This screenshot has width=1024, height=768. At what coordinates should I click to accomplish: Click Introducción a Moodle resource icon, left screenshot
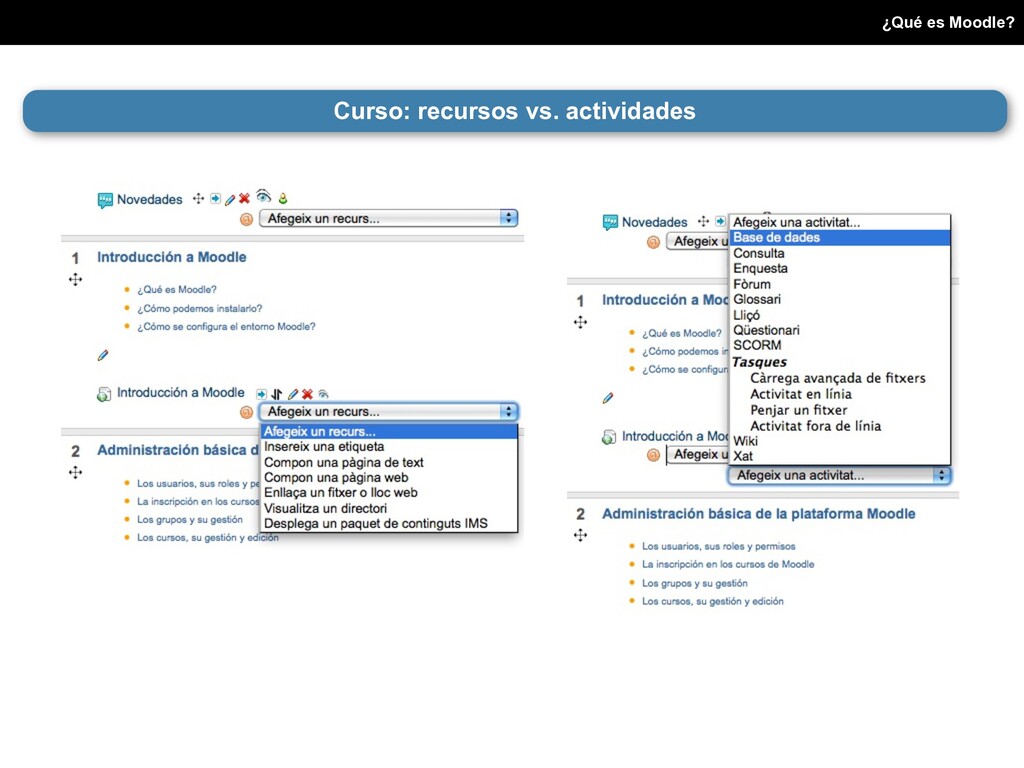coord(104,394)
